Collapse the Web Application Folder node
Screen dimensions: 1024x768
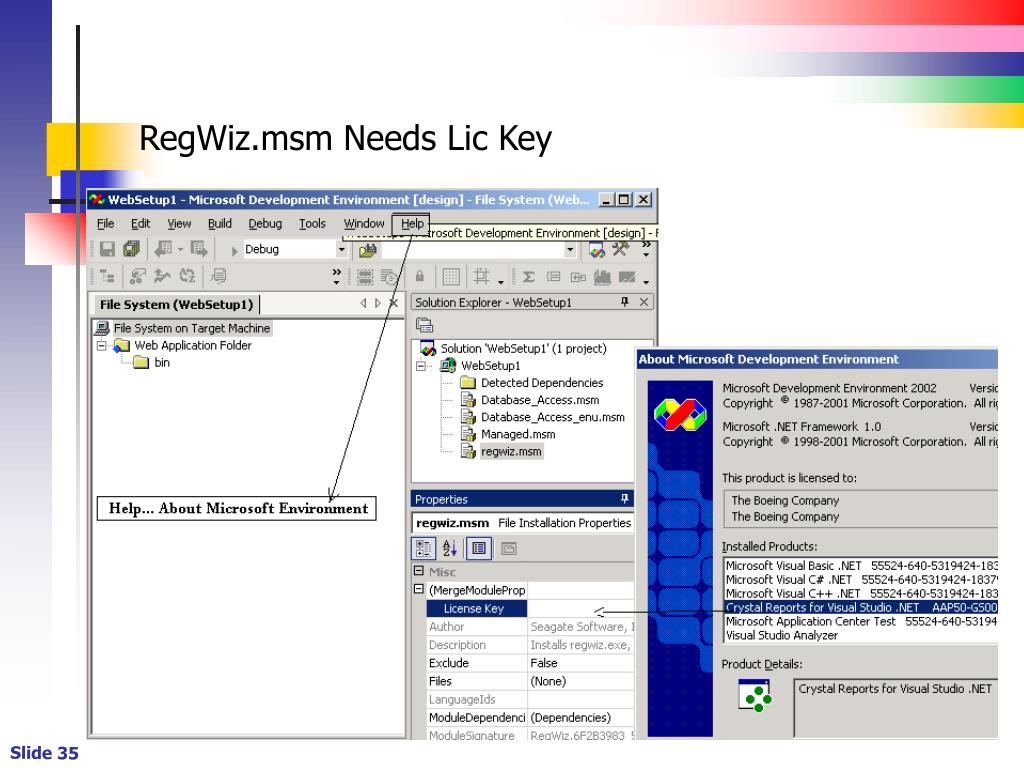(101, 345)
